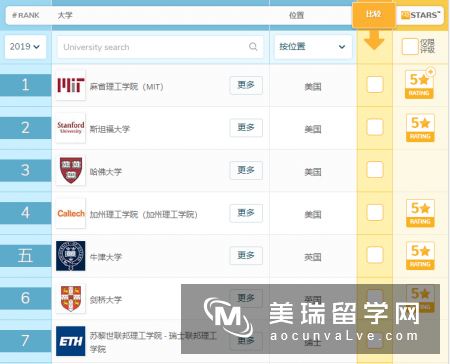
Task: Open the 2019 year dropdown
Action: pyautogui.click(x=25, y=47)
